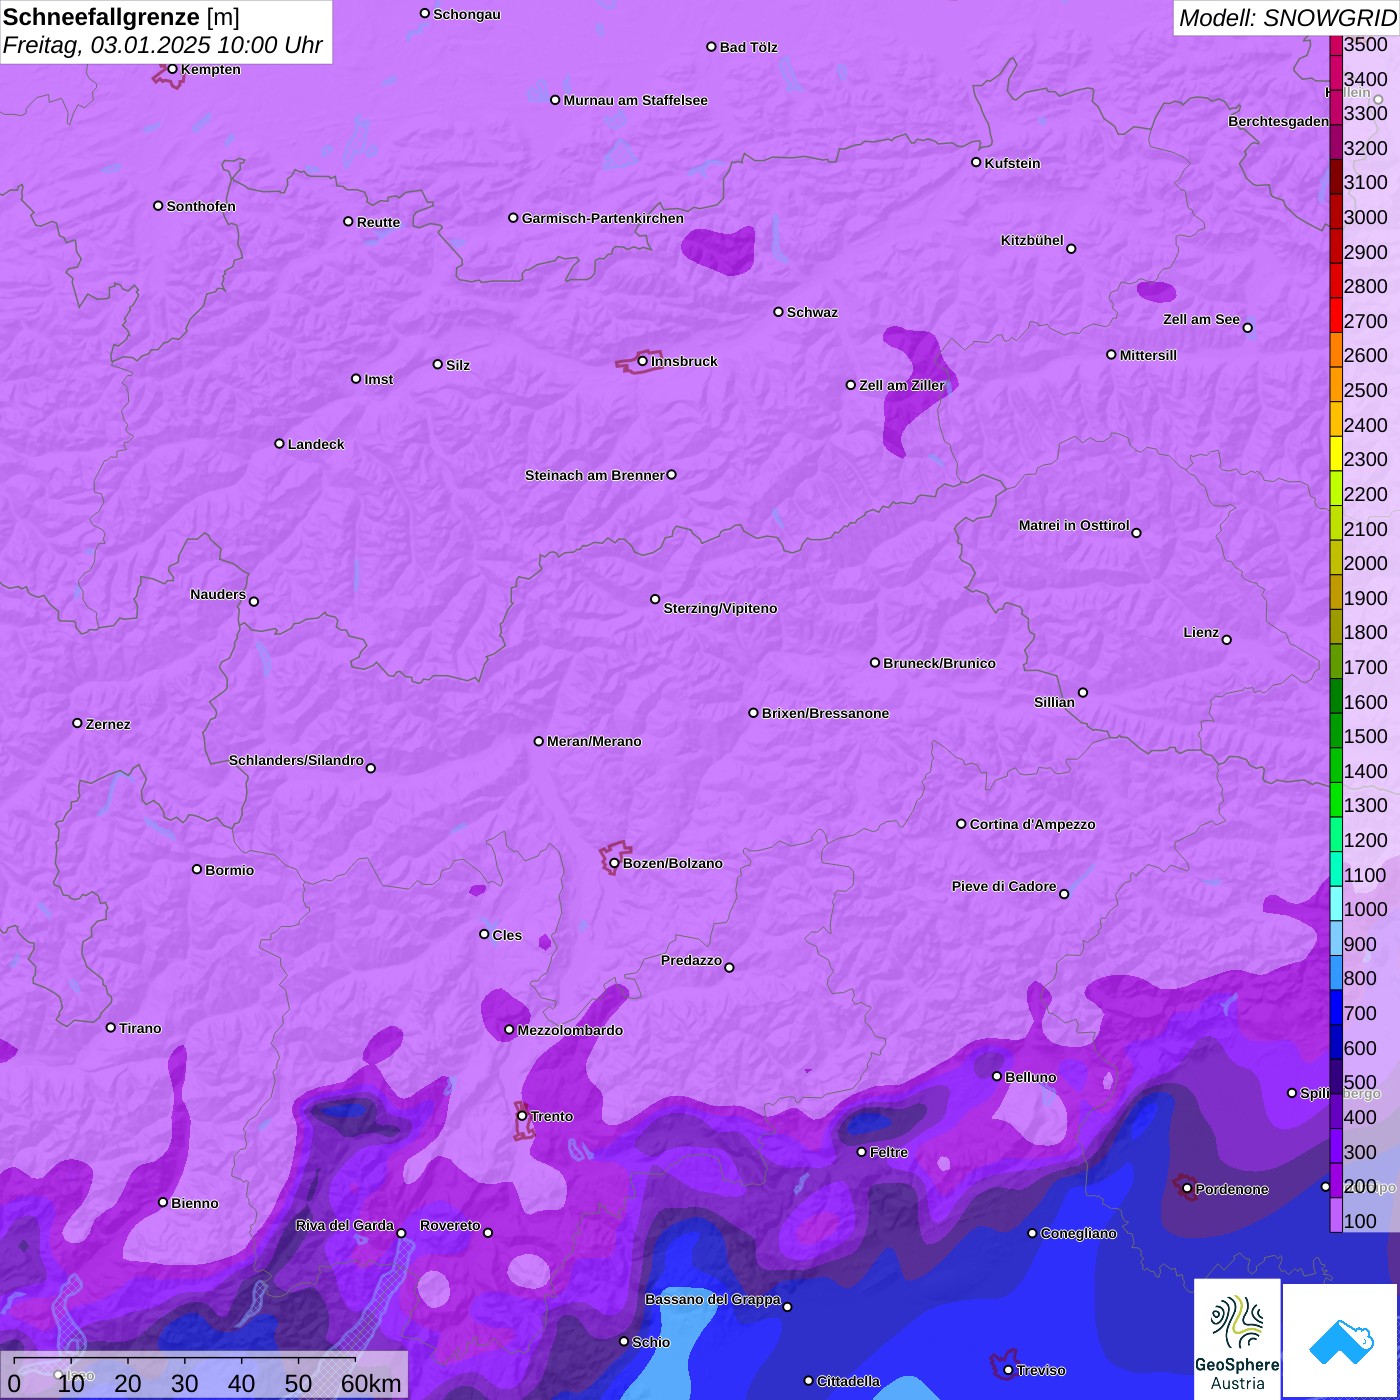Click the Zernez location dot

78,723
